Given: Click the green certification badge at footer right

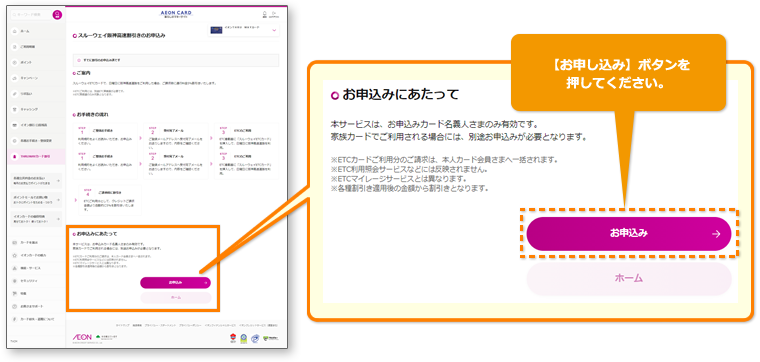Looking at the screenshot, I should [x=271, y=337].
